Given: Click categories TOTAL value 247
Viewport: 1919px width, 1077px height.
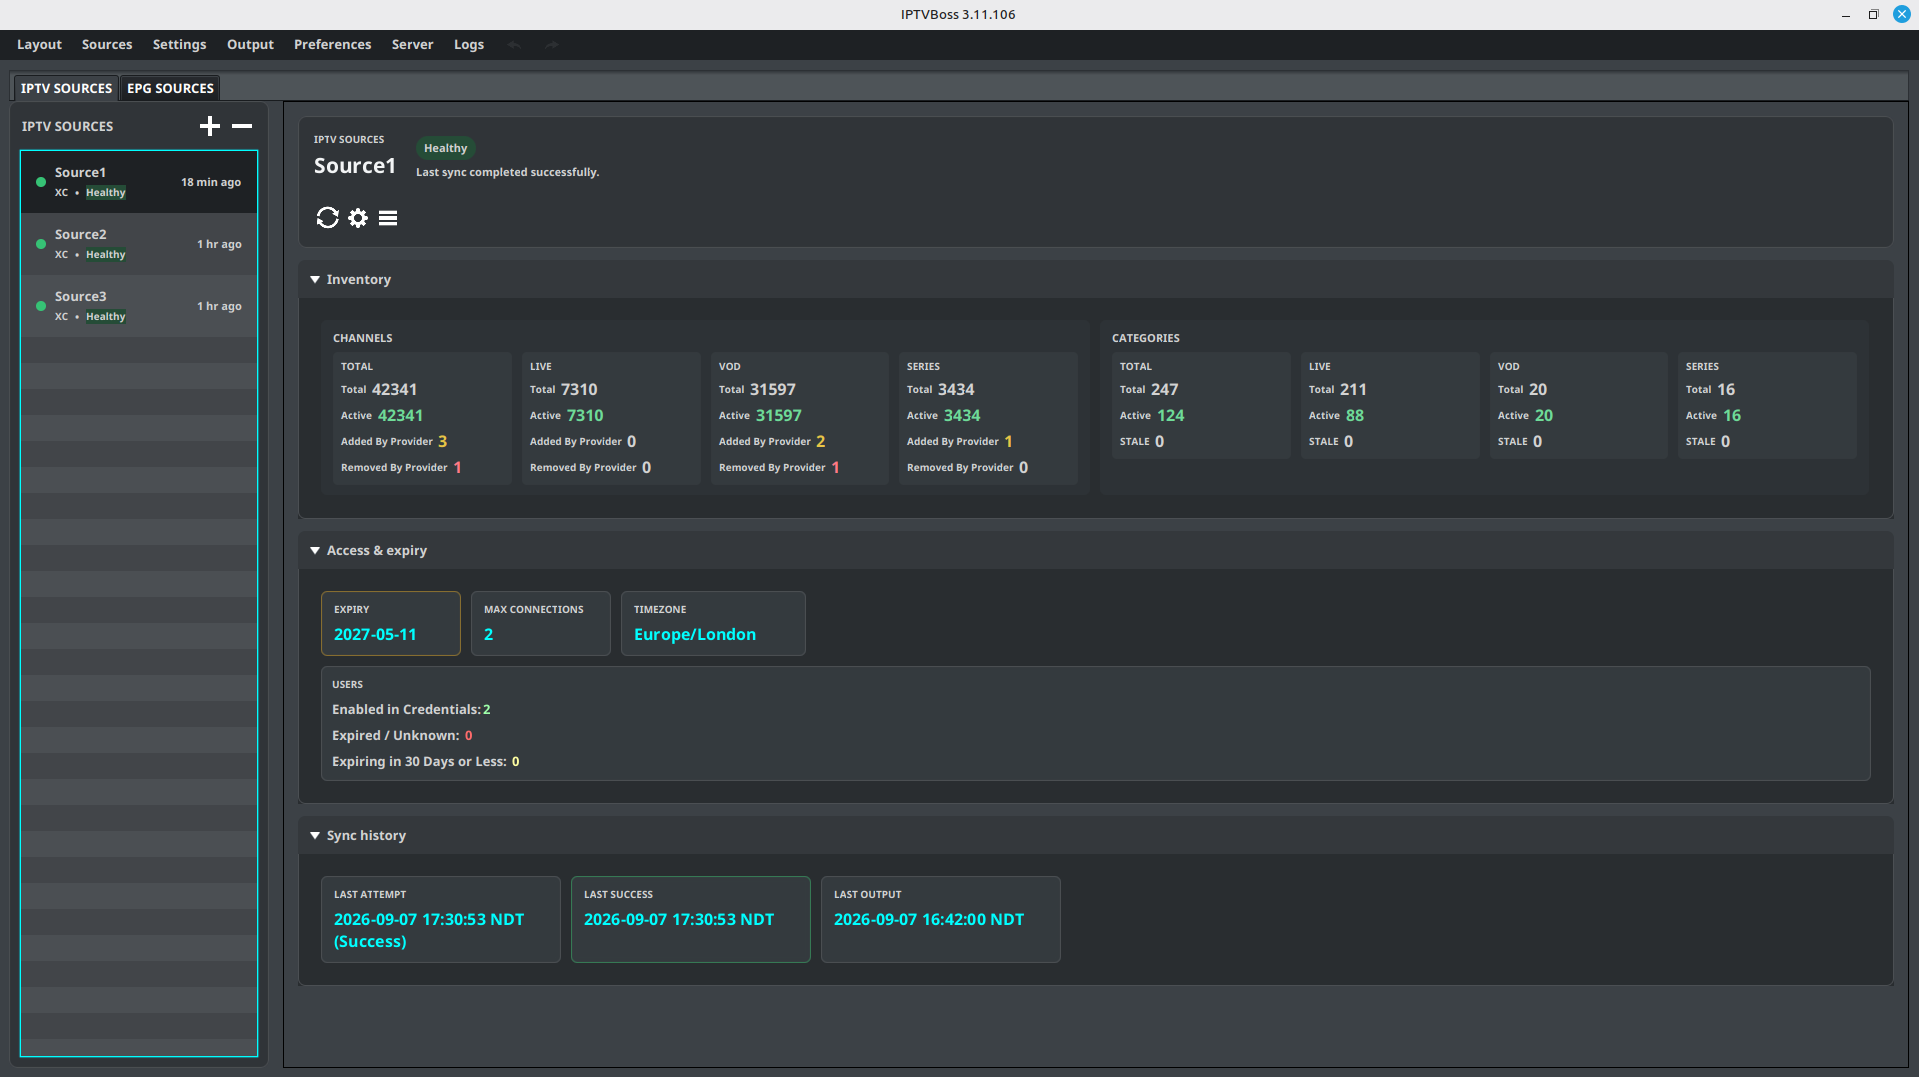Looking at the screenshot, I should point(1164,389).
